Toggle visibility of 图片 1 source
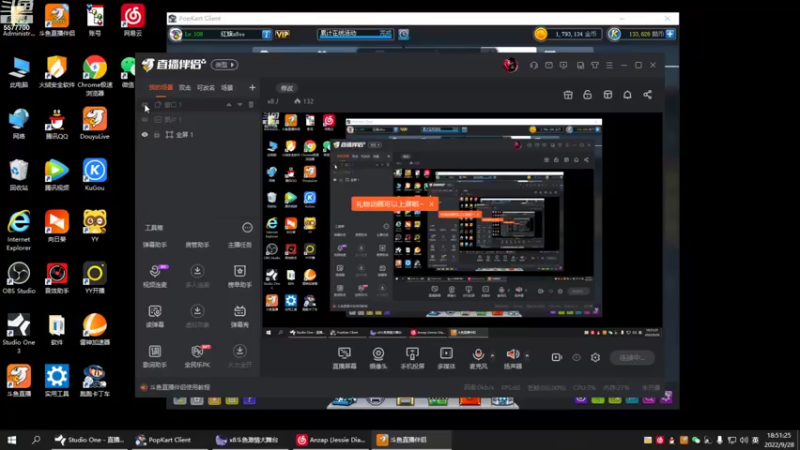This screenshot has width=800, height=450. tap(145, 119)
